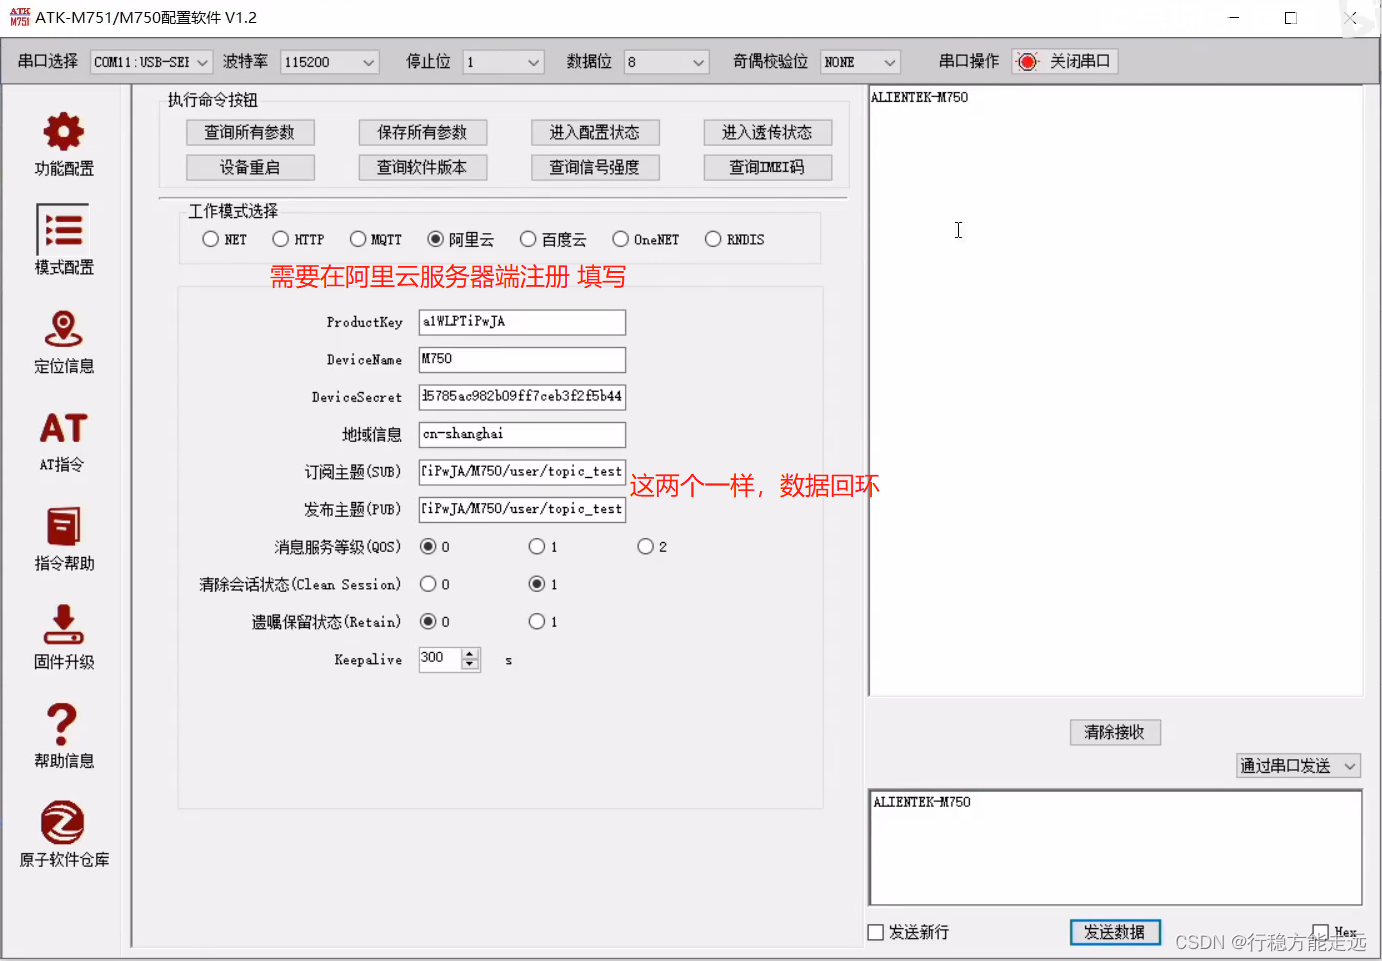Set Retain state to 0
The image size is (1382, 961).
[x=428, y=621]
